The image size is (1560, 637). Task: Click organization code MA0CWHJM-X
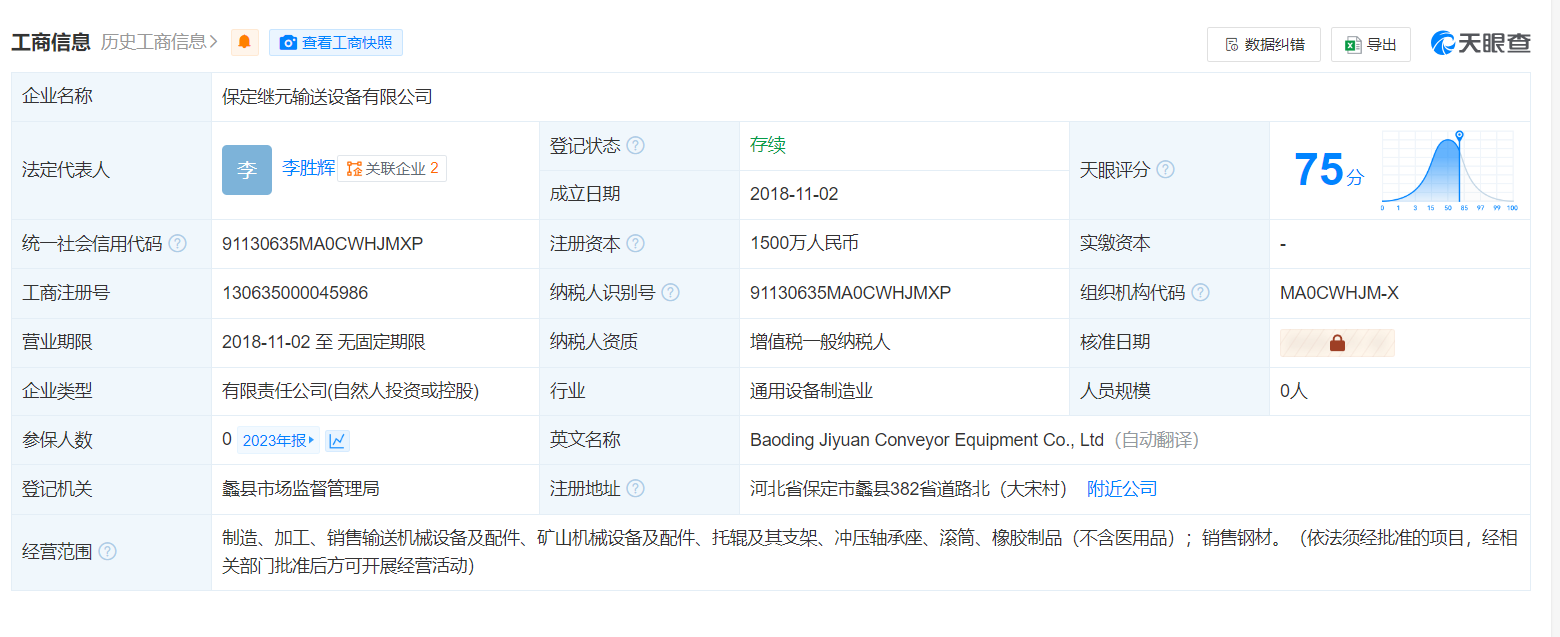(x=1339, y=293)
